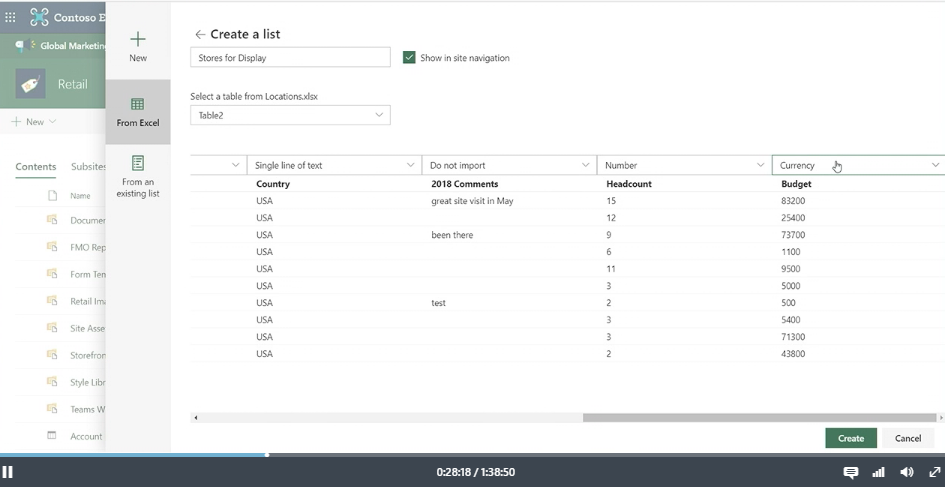Click the back arrow beside Create a list
This screenshot has height=487, width=945.
[x=200, y=34]
